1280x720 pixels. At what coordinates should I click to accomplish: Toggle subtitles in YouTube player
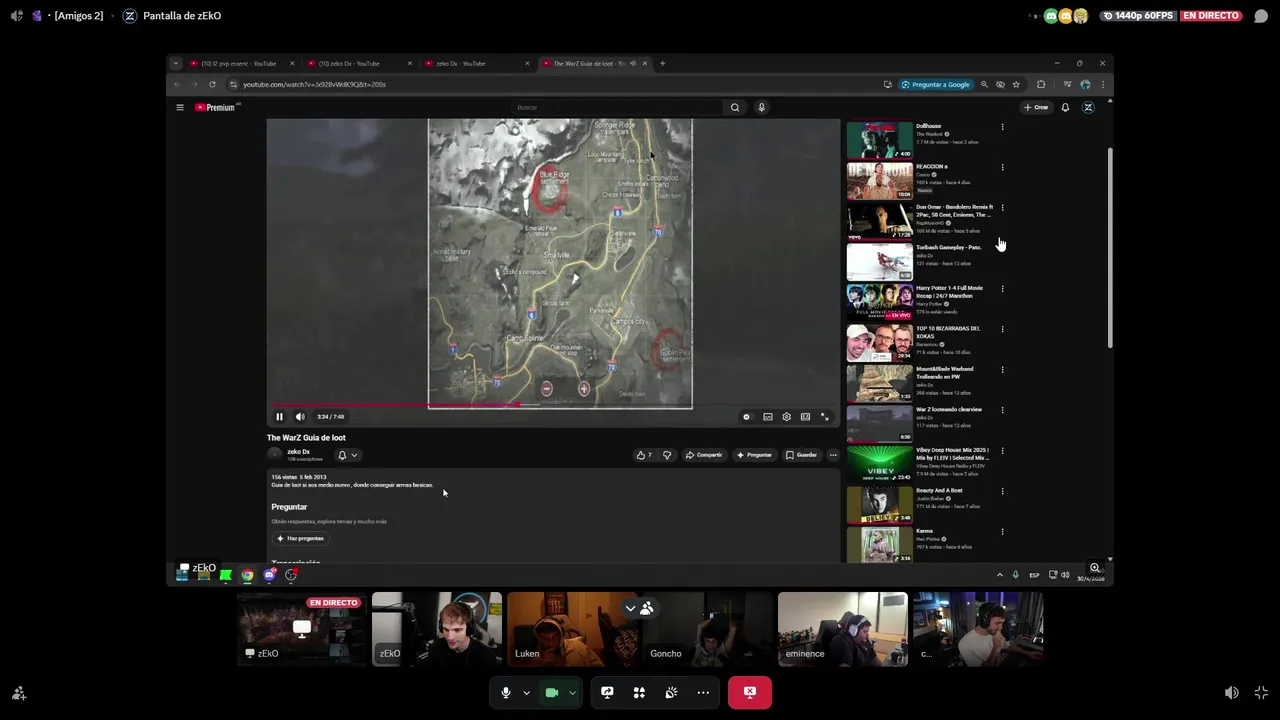click(x=768, y=417)
